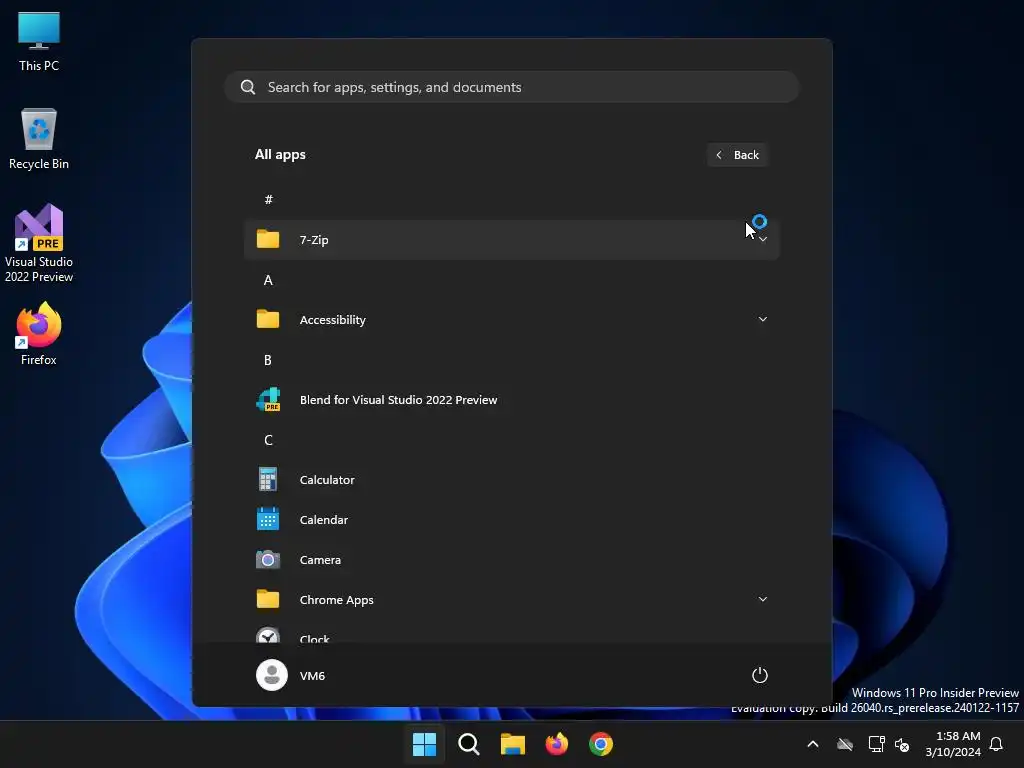Screen dimensions: 1024x768
Task: Launch Blend for Visual Studio 2022 Preview icon
Action: point(268,399)
